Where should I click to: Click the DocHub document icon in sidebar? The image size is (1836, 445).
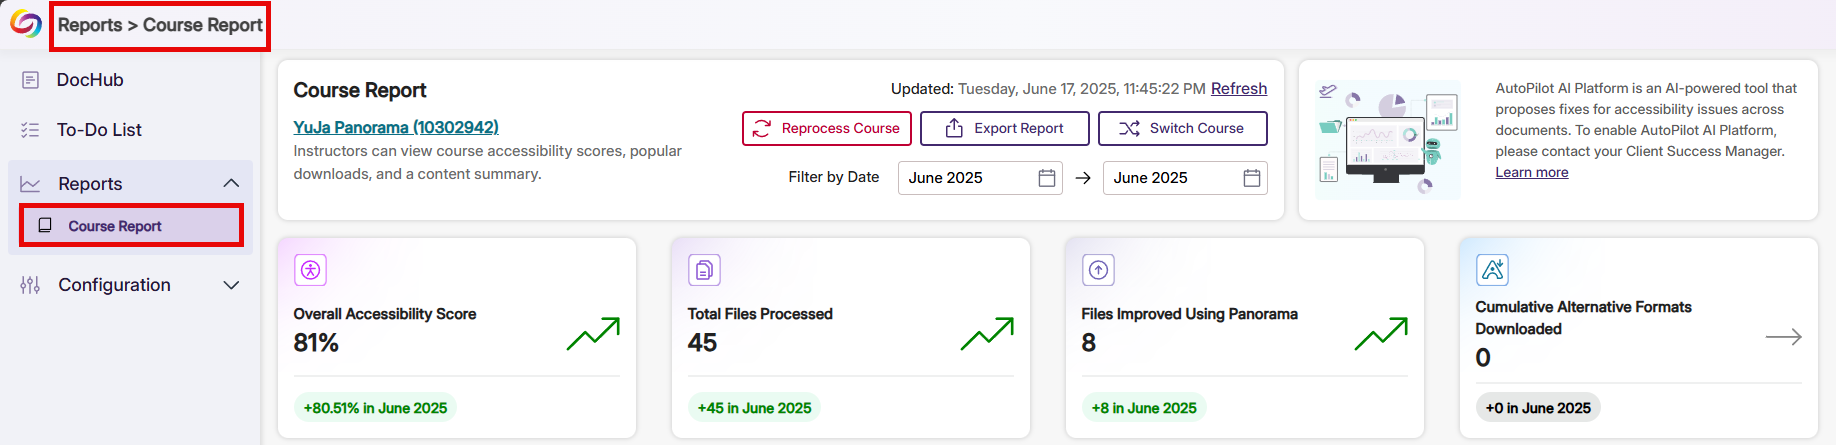[x=30, y=80]
